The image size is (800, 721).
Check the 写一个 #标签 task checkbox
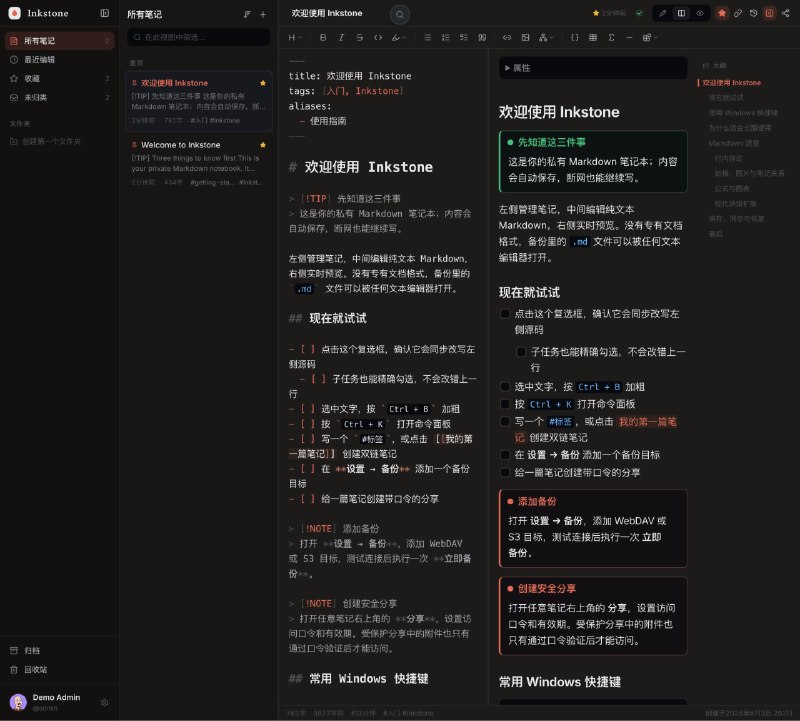pos(505,421)
